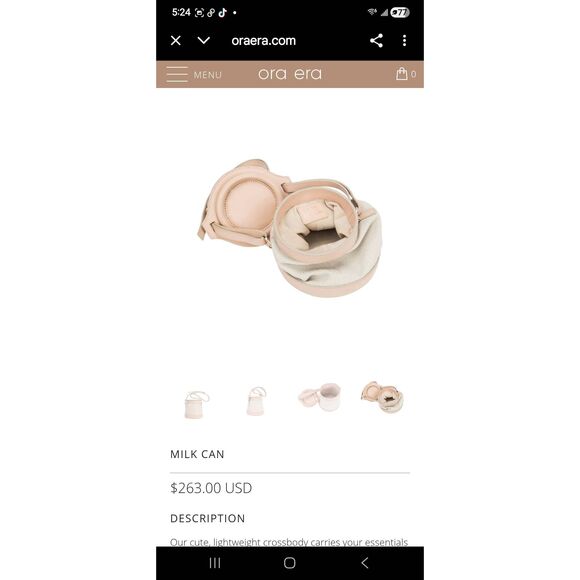The image size is (580, 580).
Task: Go to ora era logo homepage
Action: (290, 74)
